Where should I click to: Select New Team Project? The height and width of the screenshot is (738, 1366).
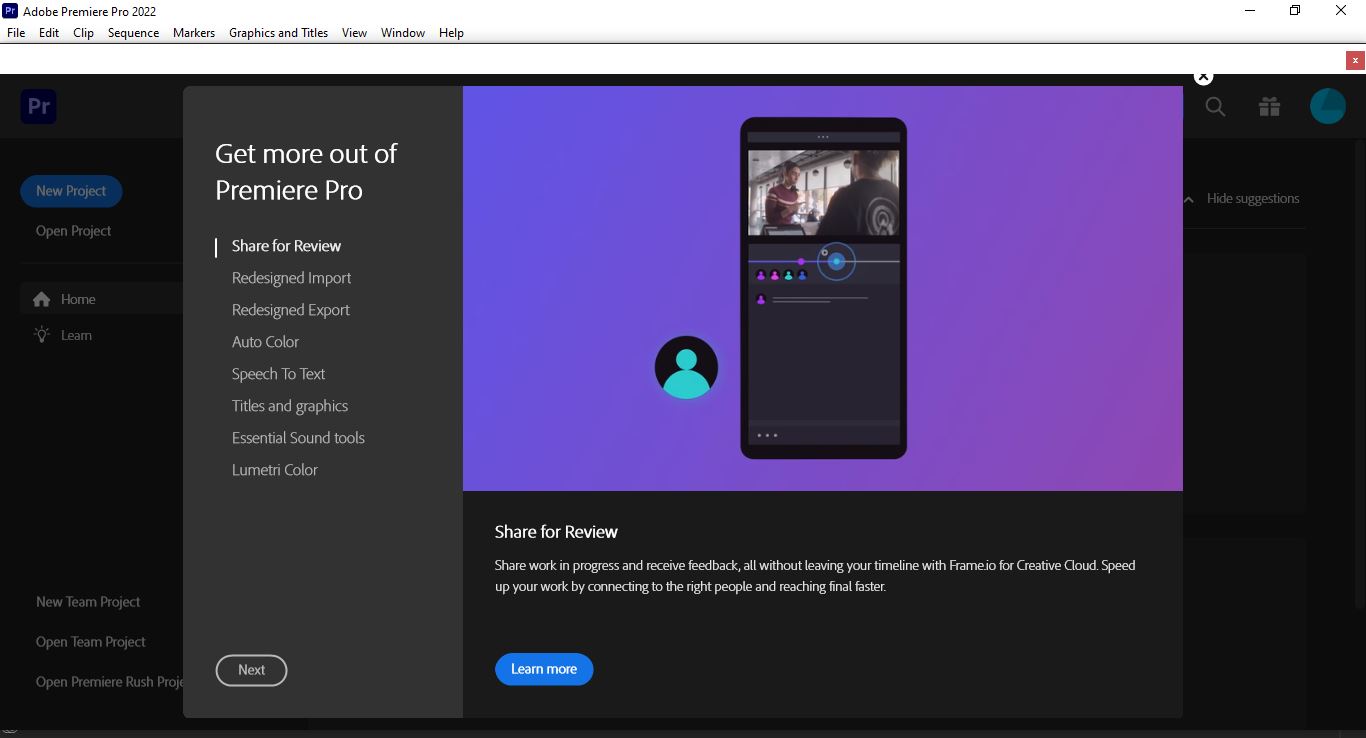(x=88, y=602)
